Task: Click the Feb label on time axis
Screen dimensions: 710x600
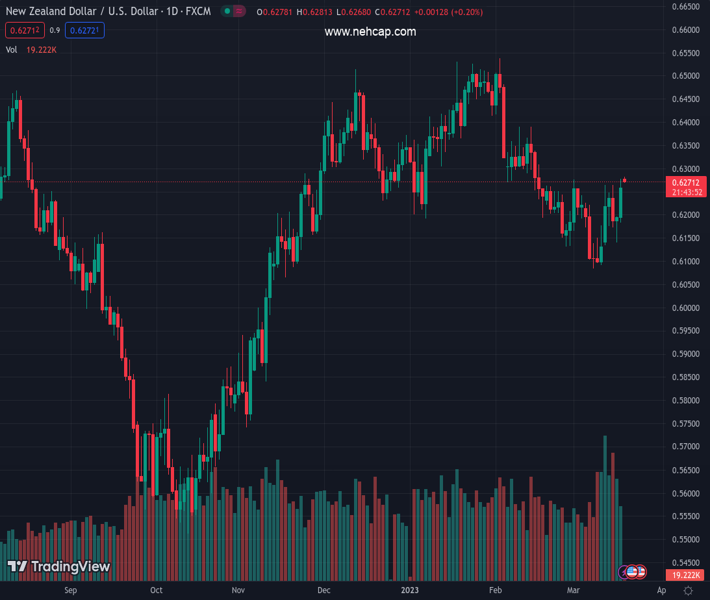Action: click(494, 591)
